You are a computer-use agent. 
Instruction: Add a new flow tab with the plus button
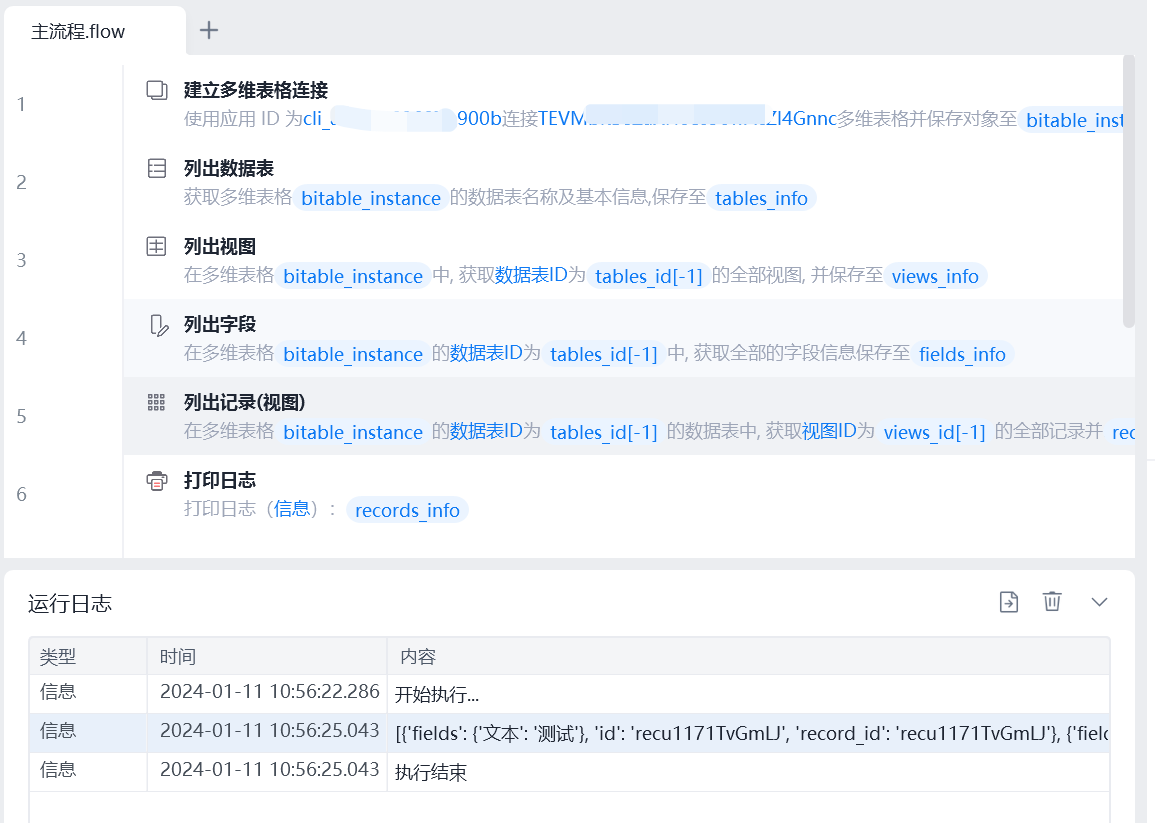[209, 30]
